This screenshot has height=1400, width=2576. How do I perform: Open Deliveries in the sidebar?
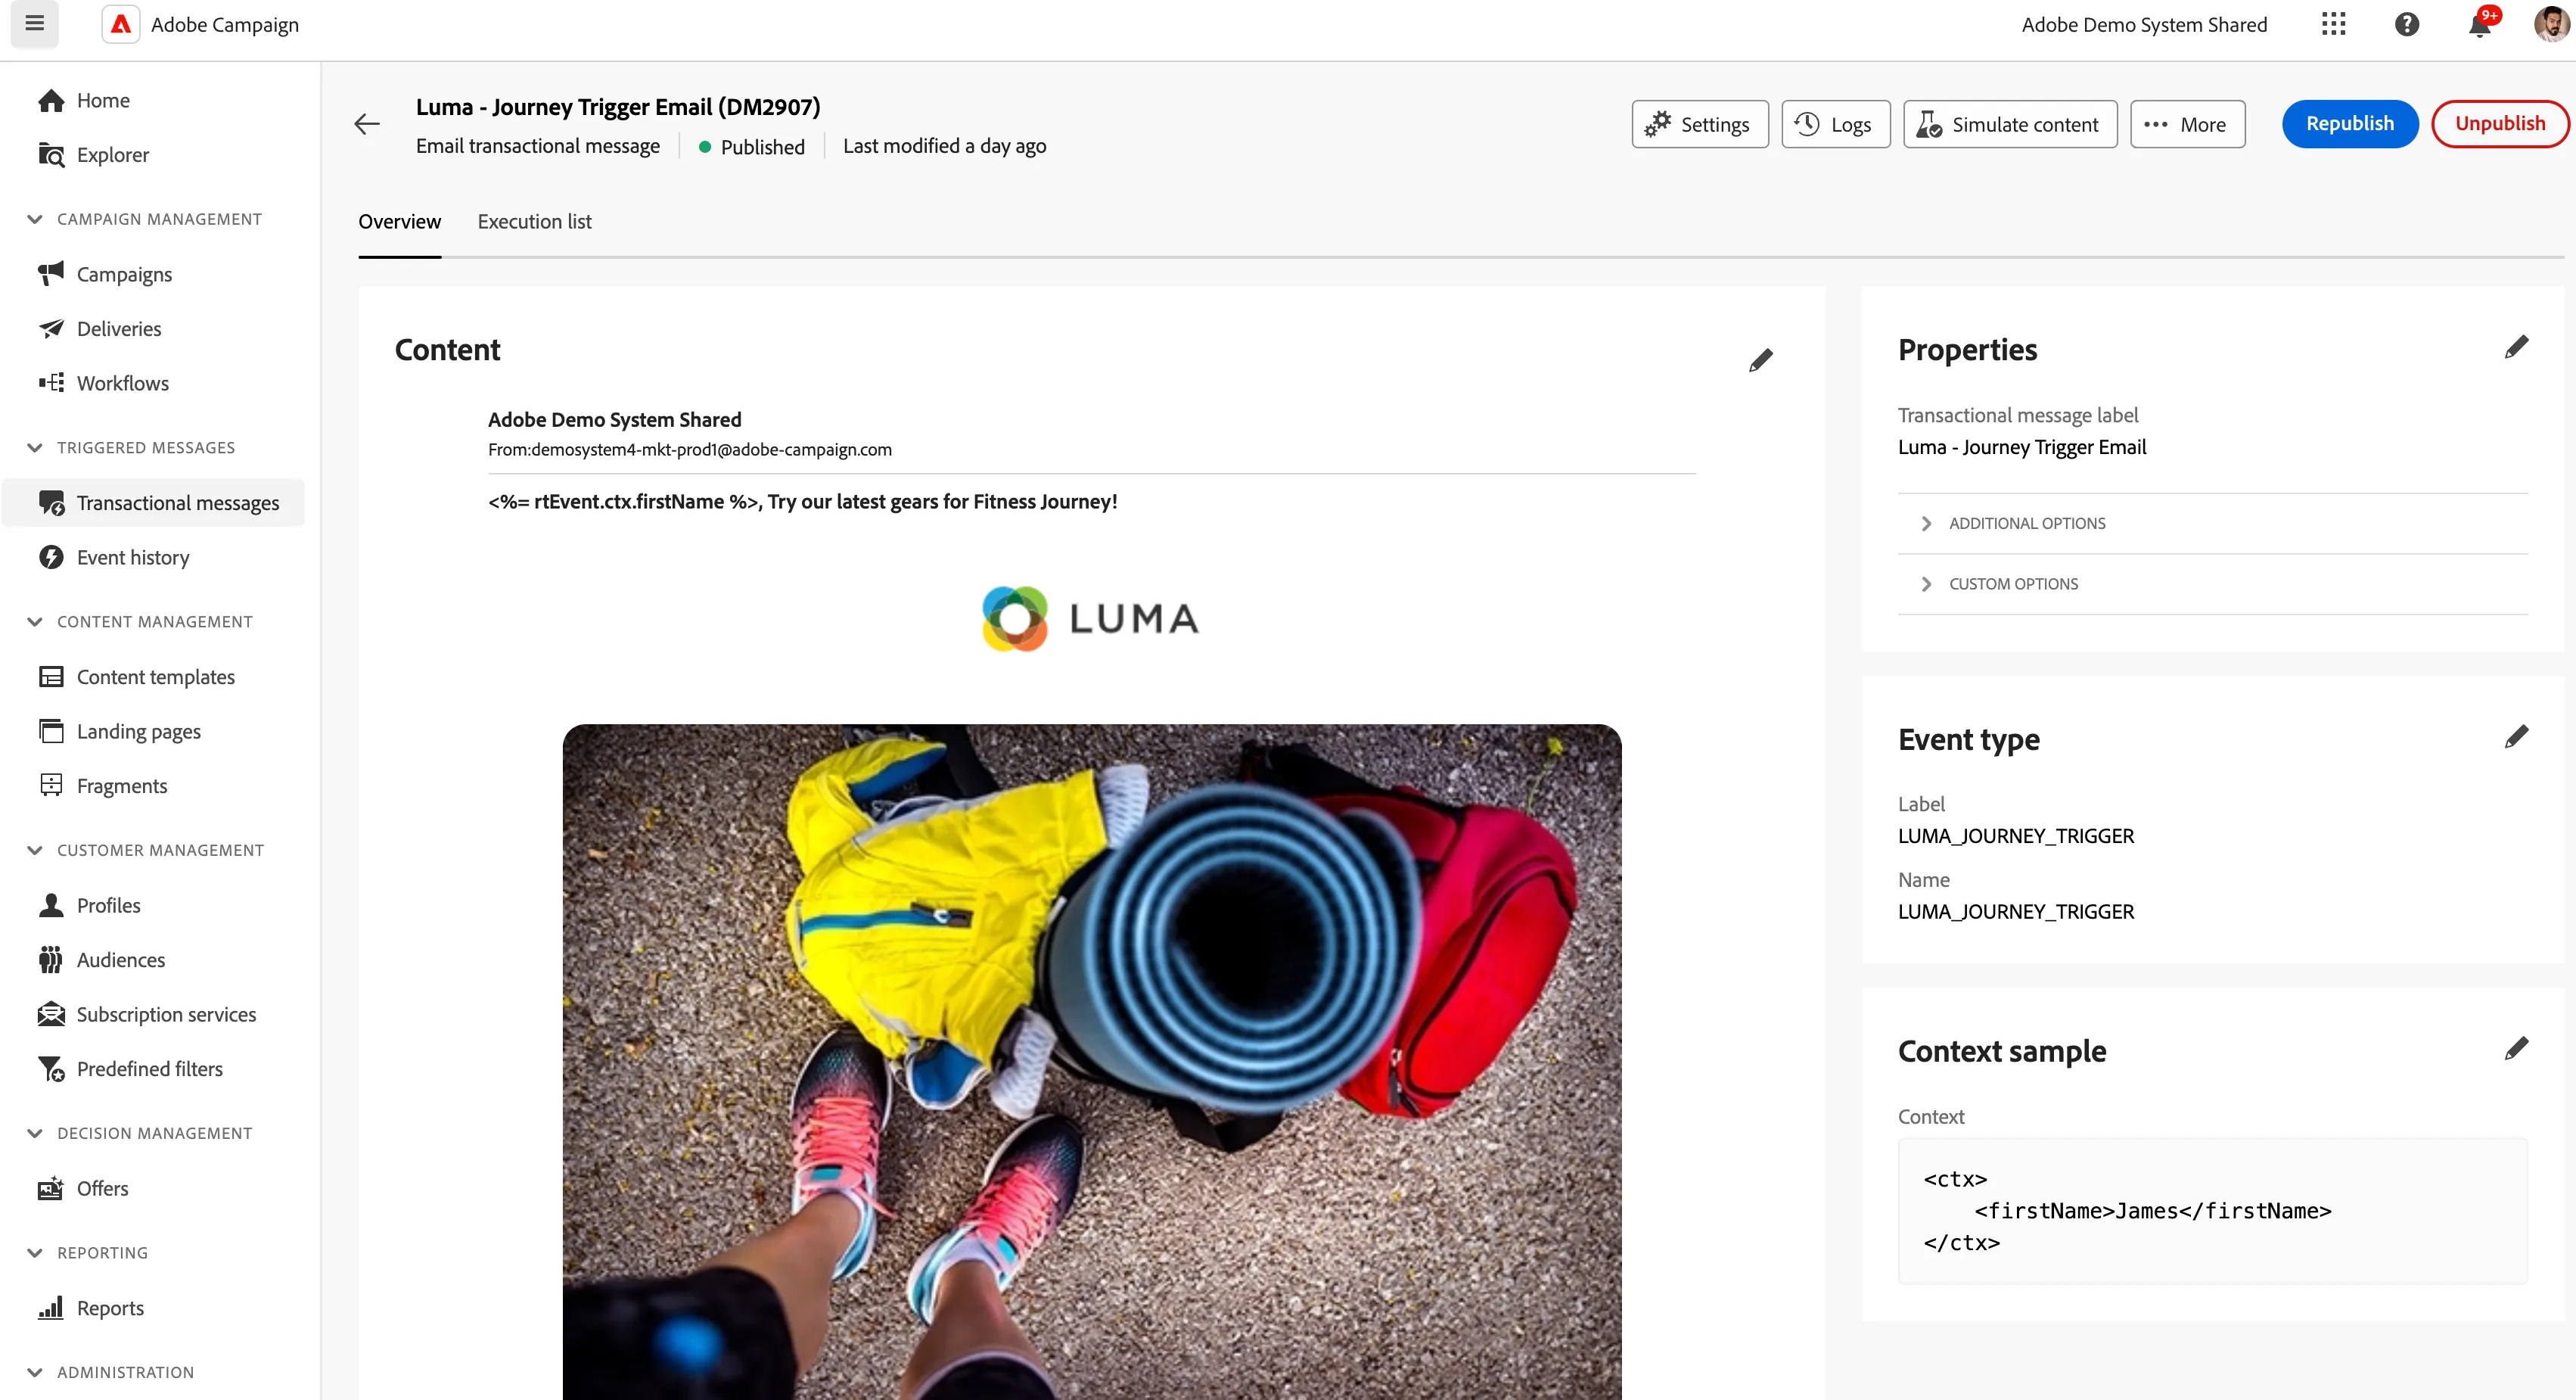point(152,329)
